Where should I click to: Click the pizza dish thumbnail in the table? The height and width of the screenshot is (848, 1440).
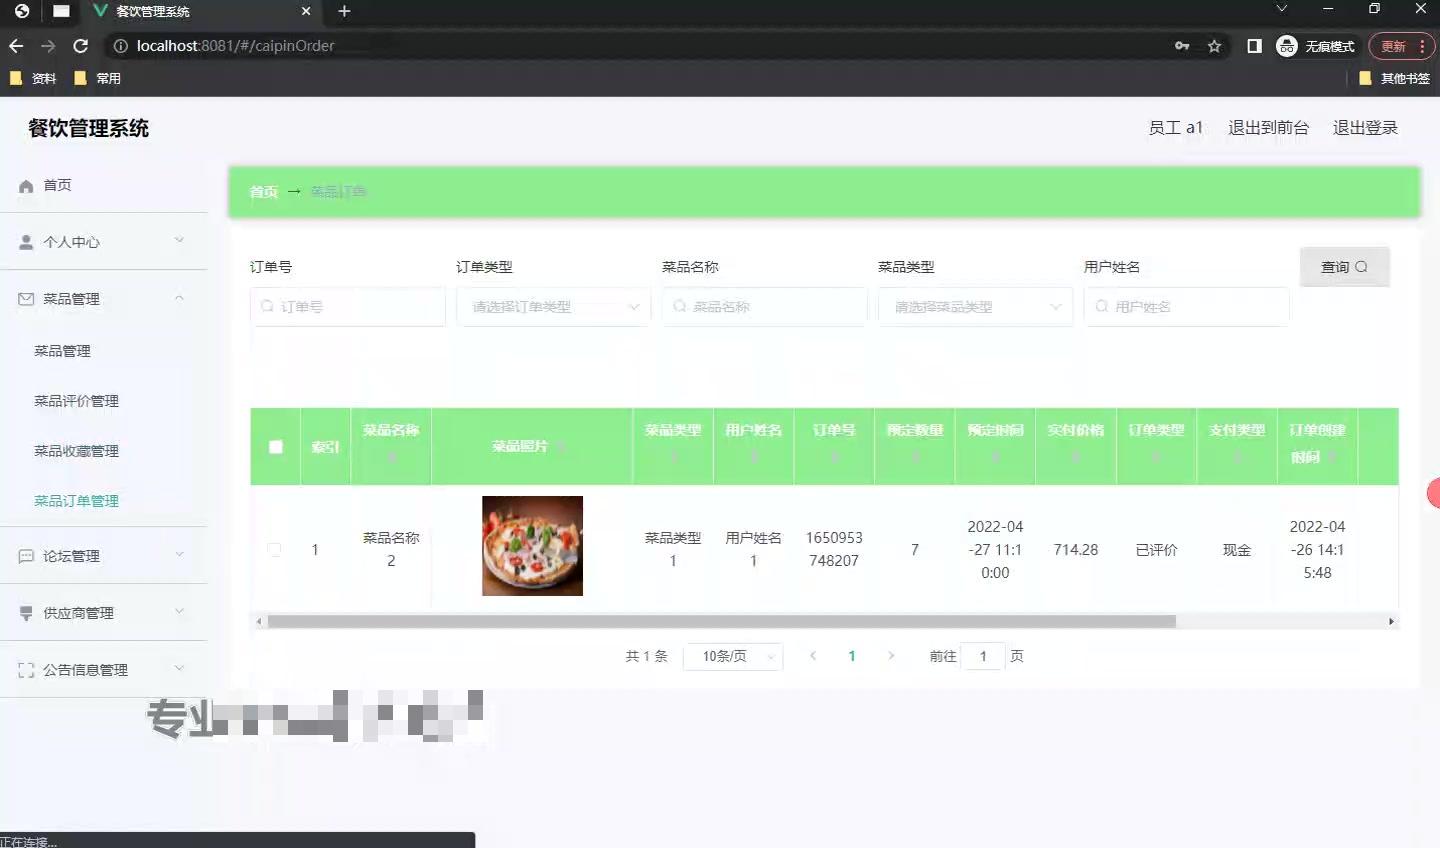[532, 546]
